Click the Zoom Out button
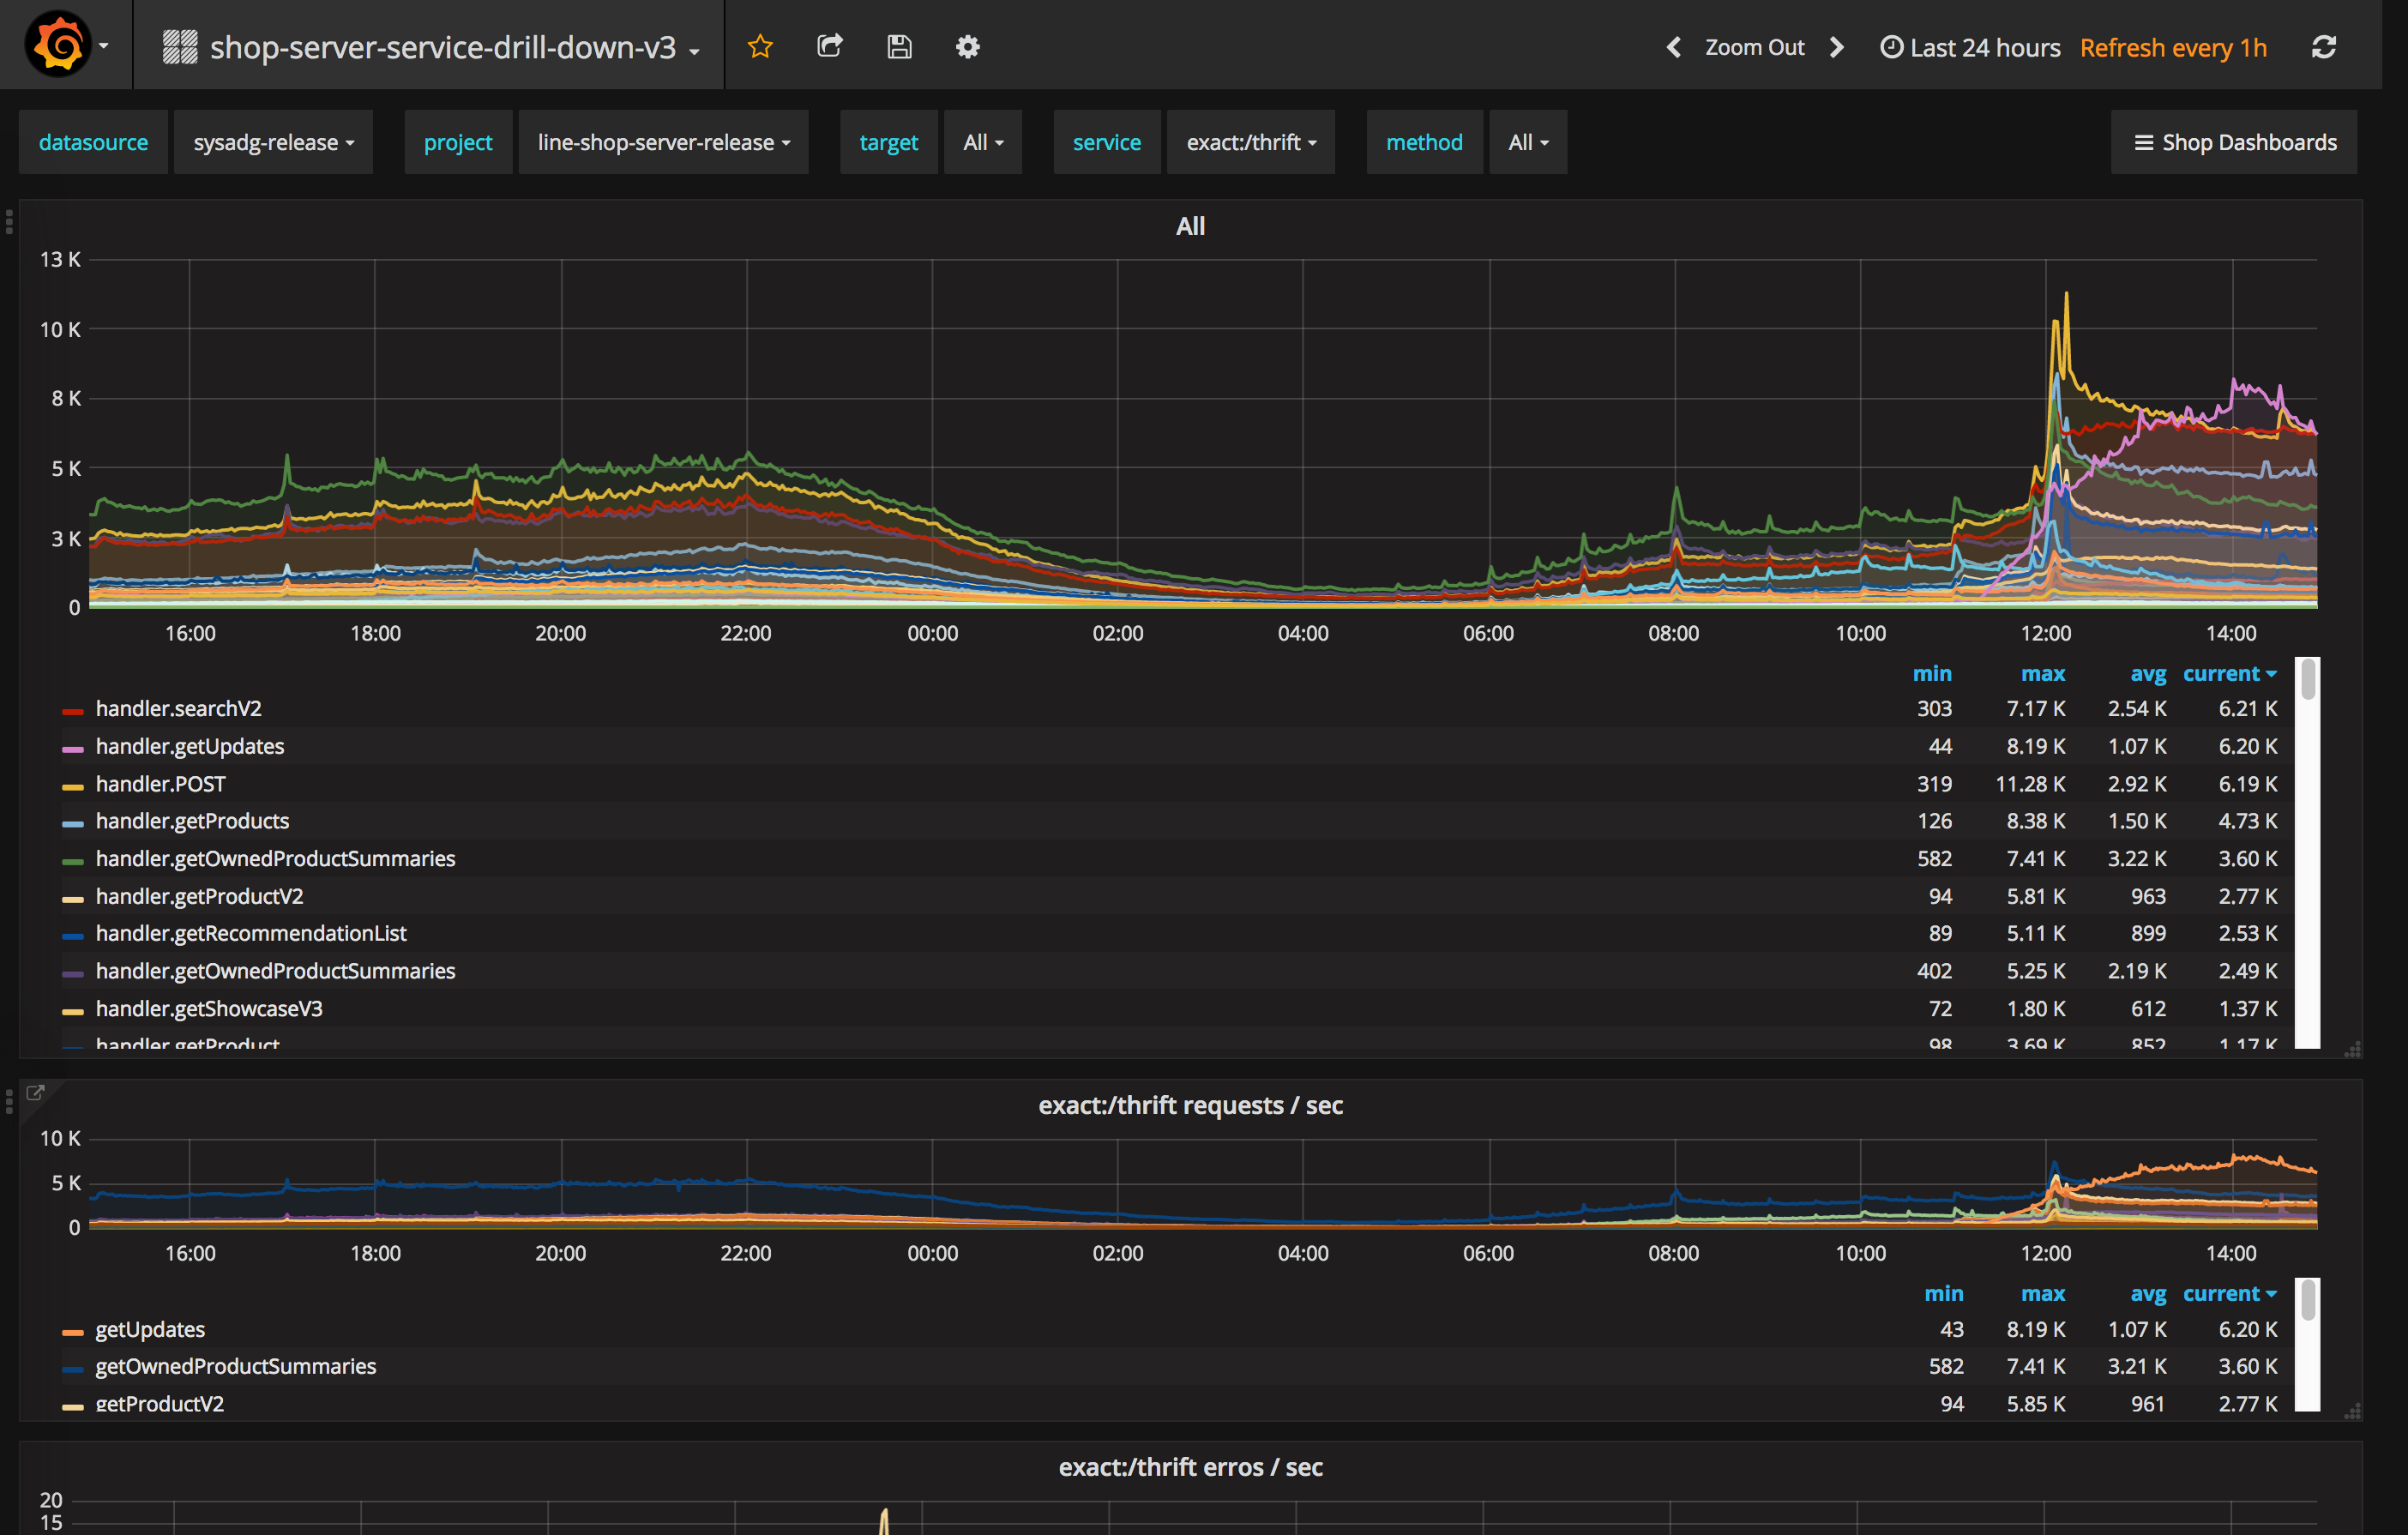The image size is (2408, 1535). click(1755, 46)
